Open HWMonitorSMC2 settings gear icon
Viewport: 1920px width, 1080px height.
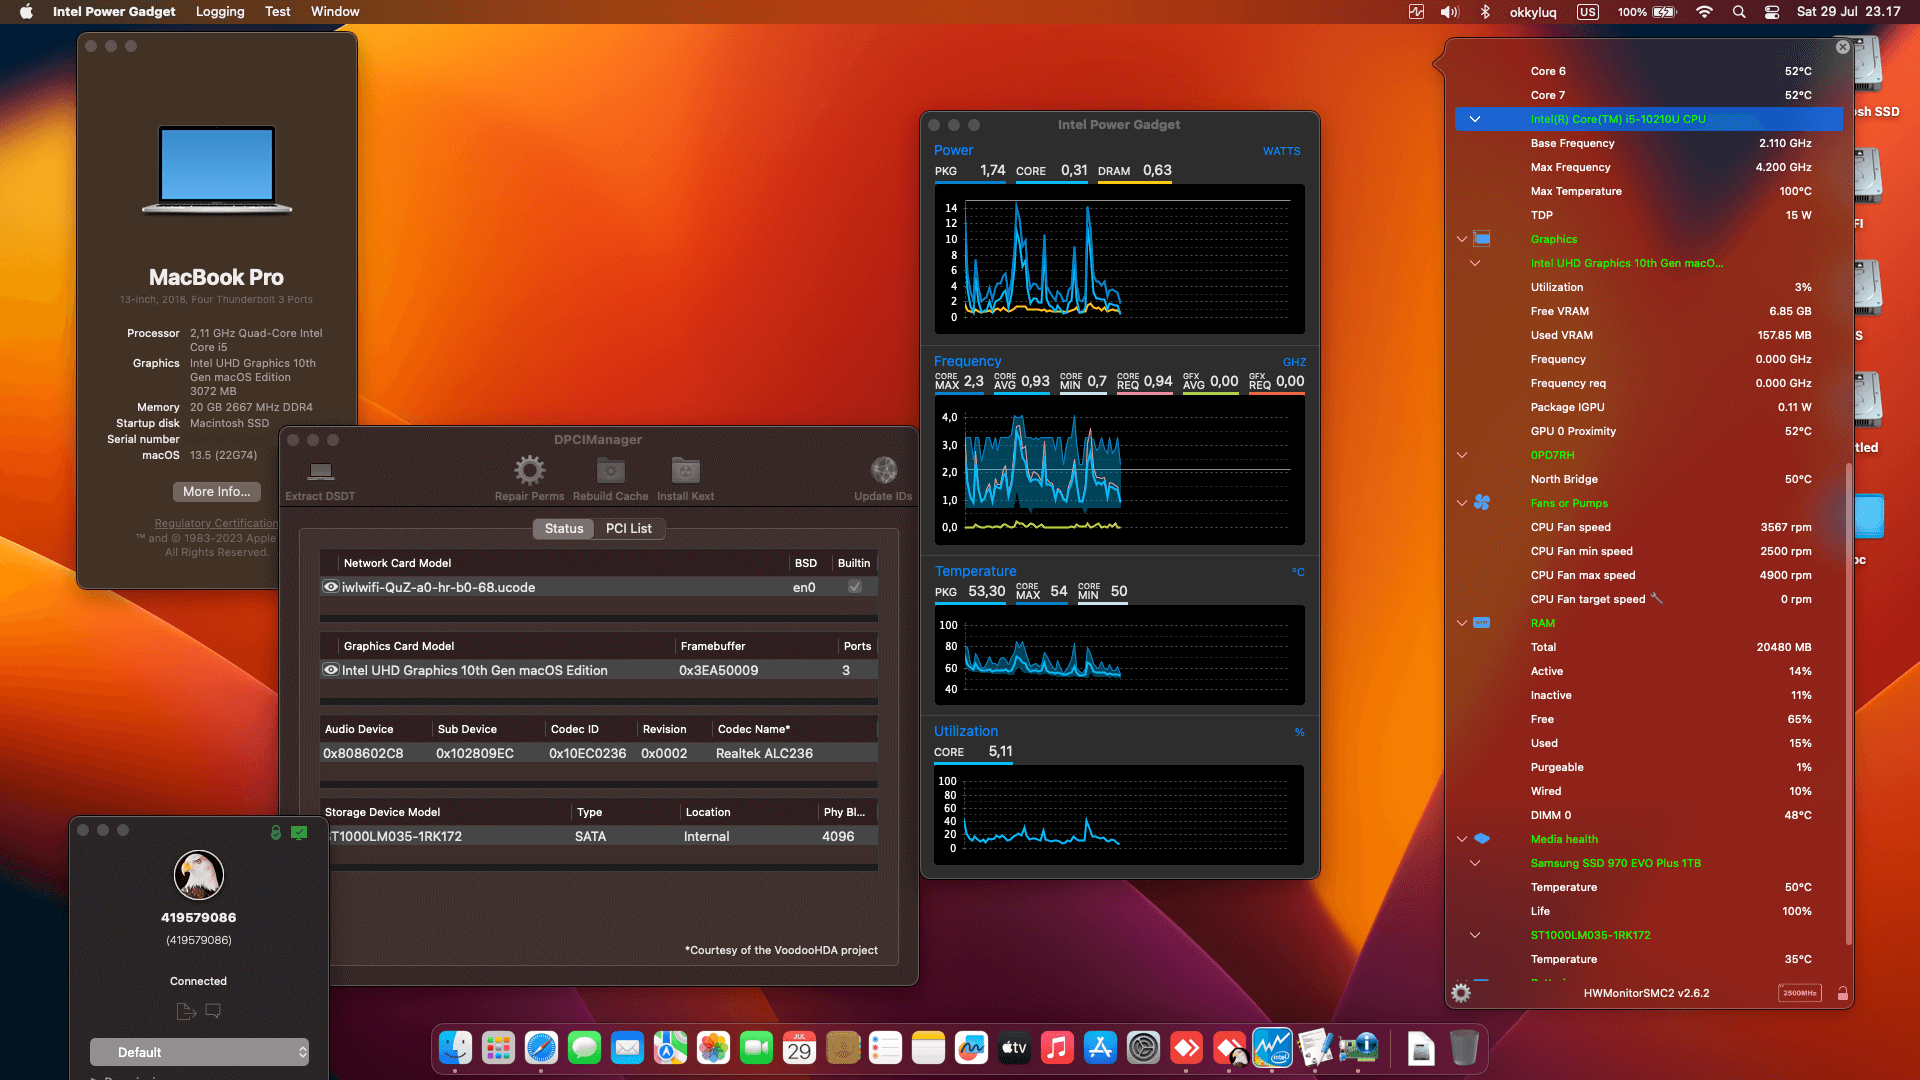1461,993
